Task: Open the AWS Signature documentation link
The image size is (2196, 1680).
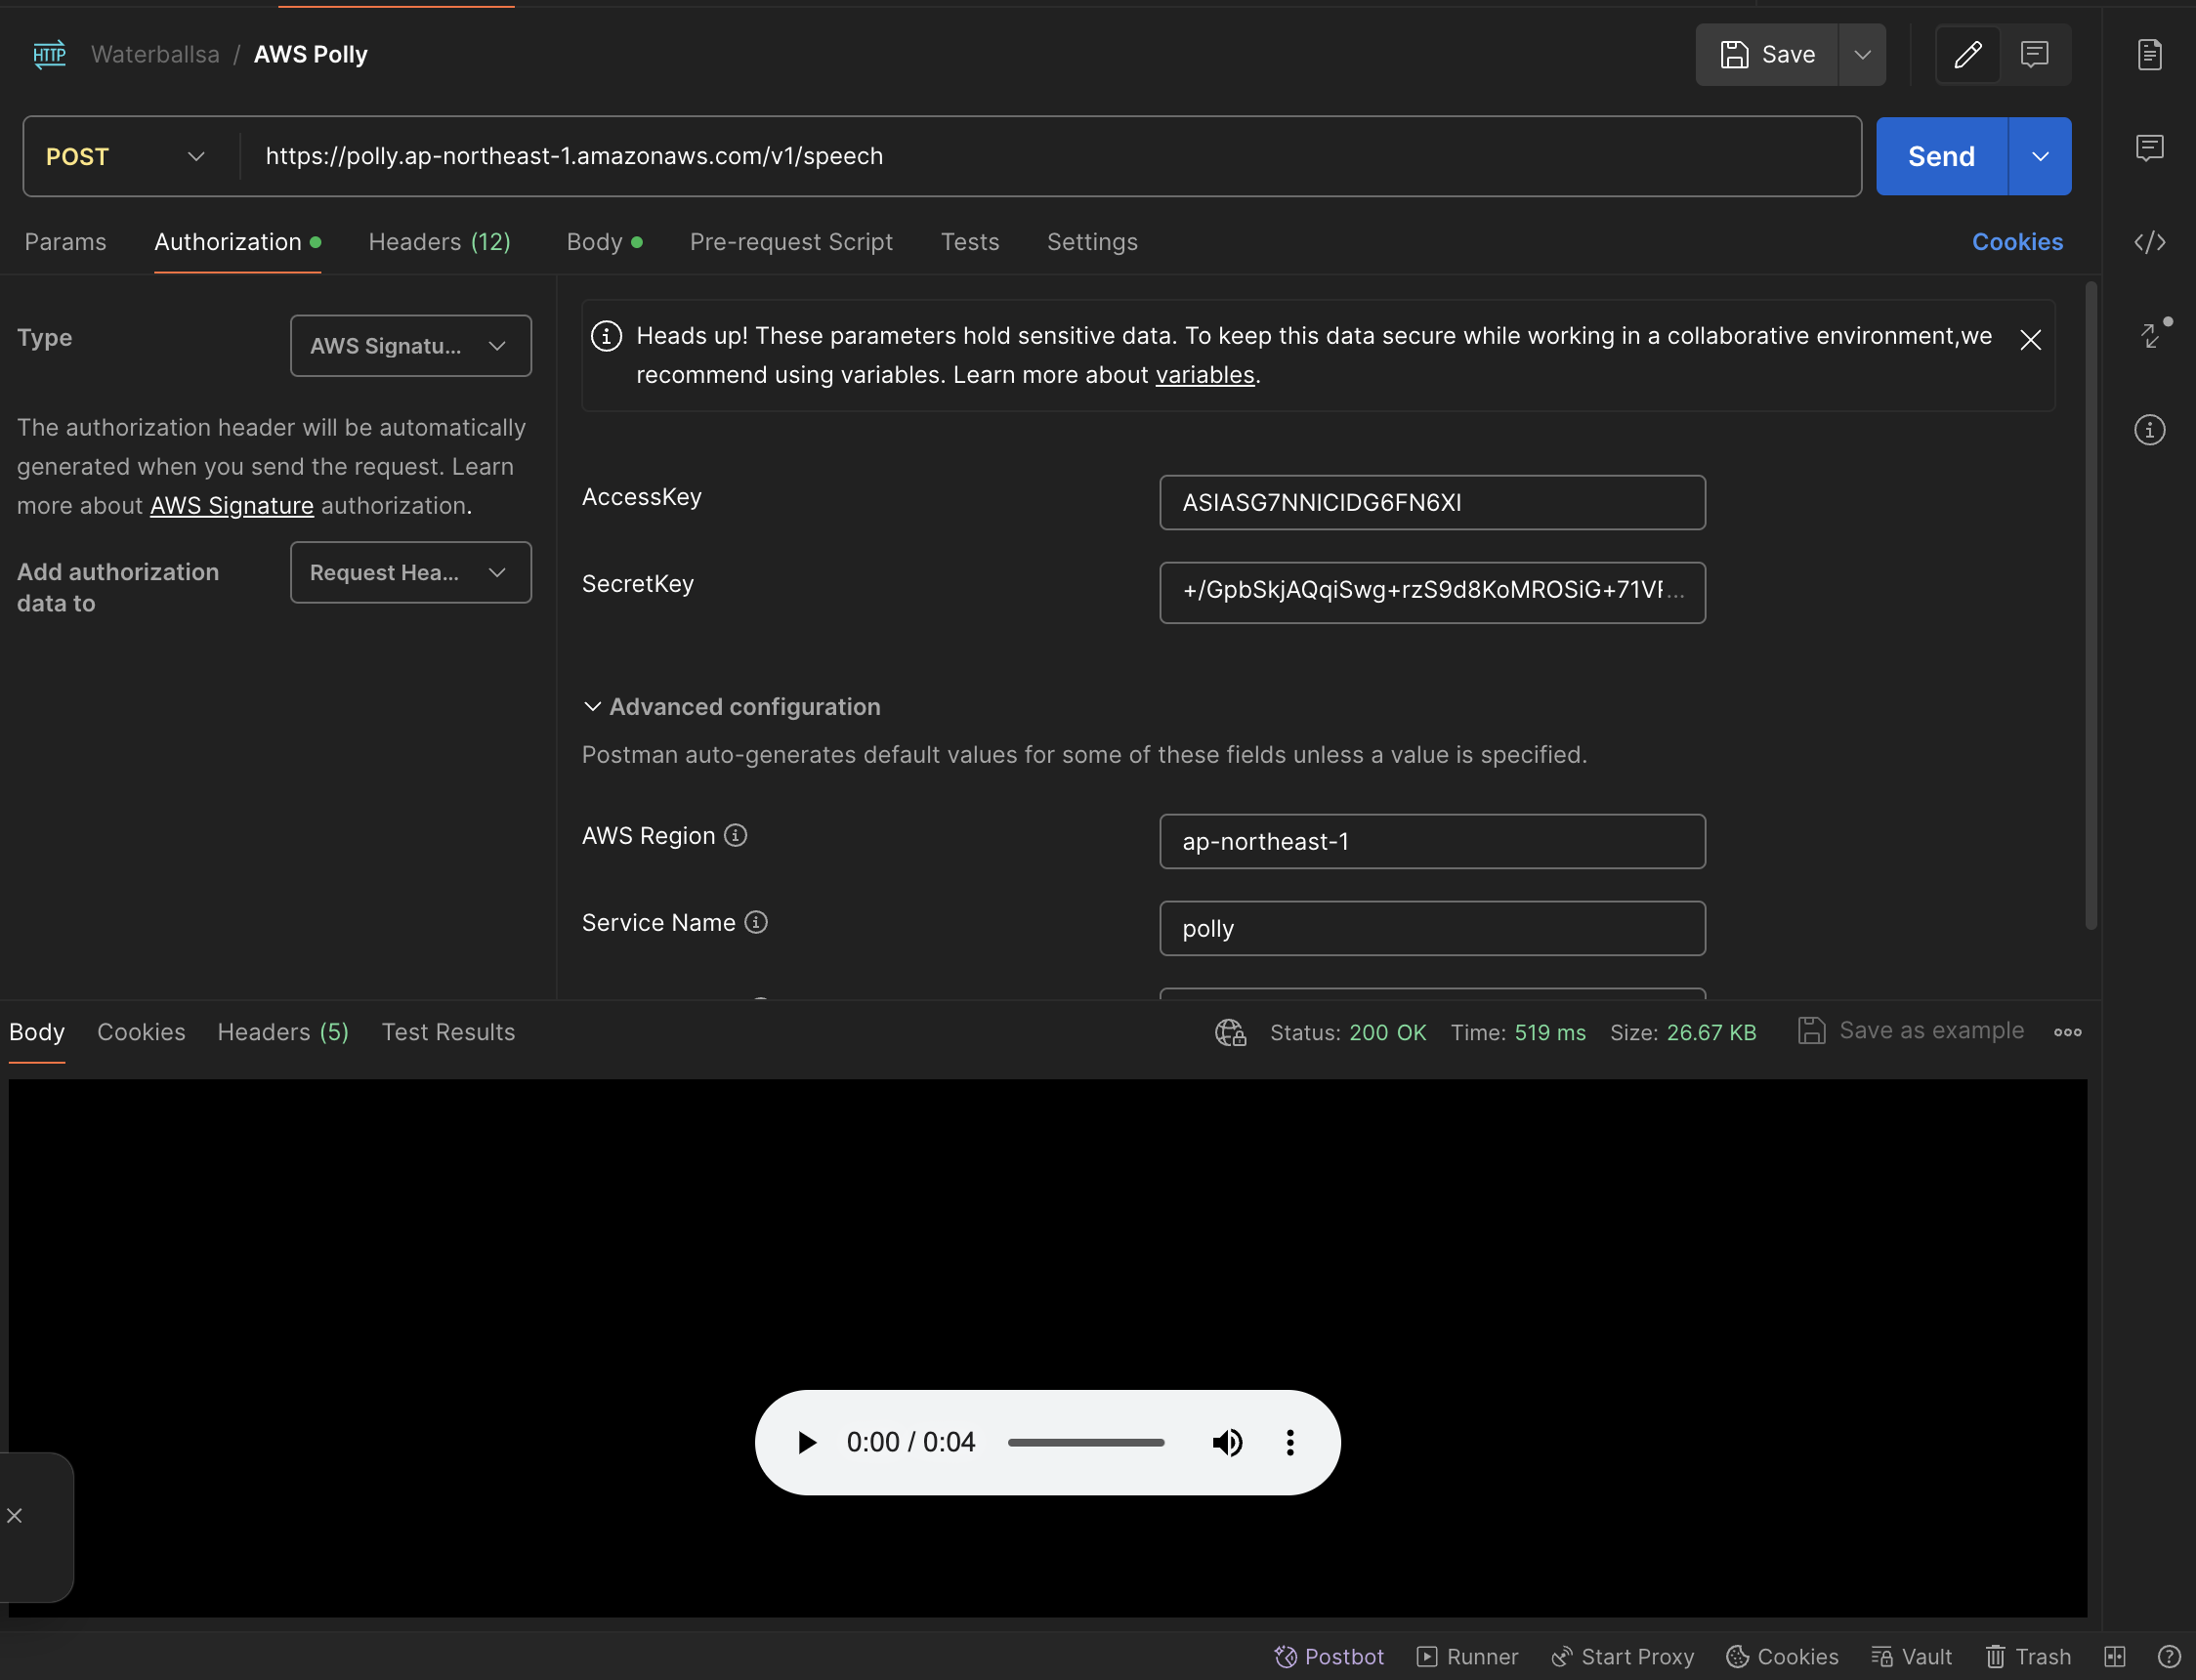Action: [x=231, y=506]
